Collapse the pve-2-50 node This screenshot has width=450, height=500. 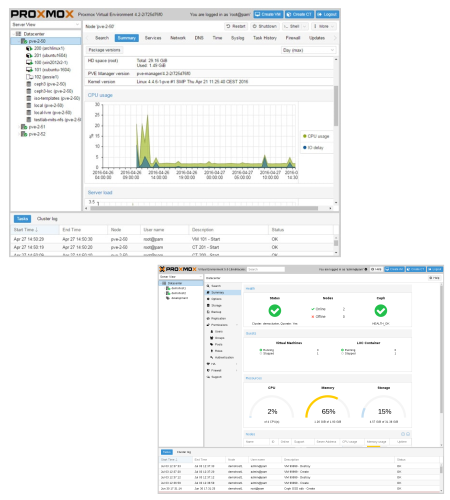19,41
